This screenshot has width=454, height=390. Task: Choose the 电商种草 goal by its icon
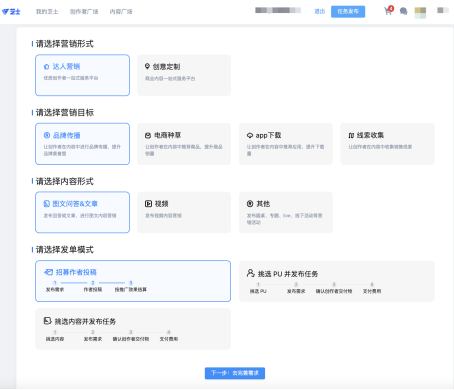(x=148, y=135)
